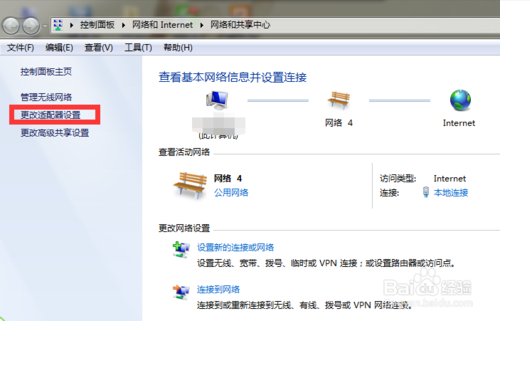Open 设置新的连接或网络 link
The height and width of the screenshot is (376, 530).
236,247
